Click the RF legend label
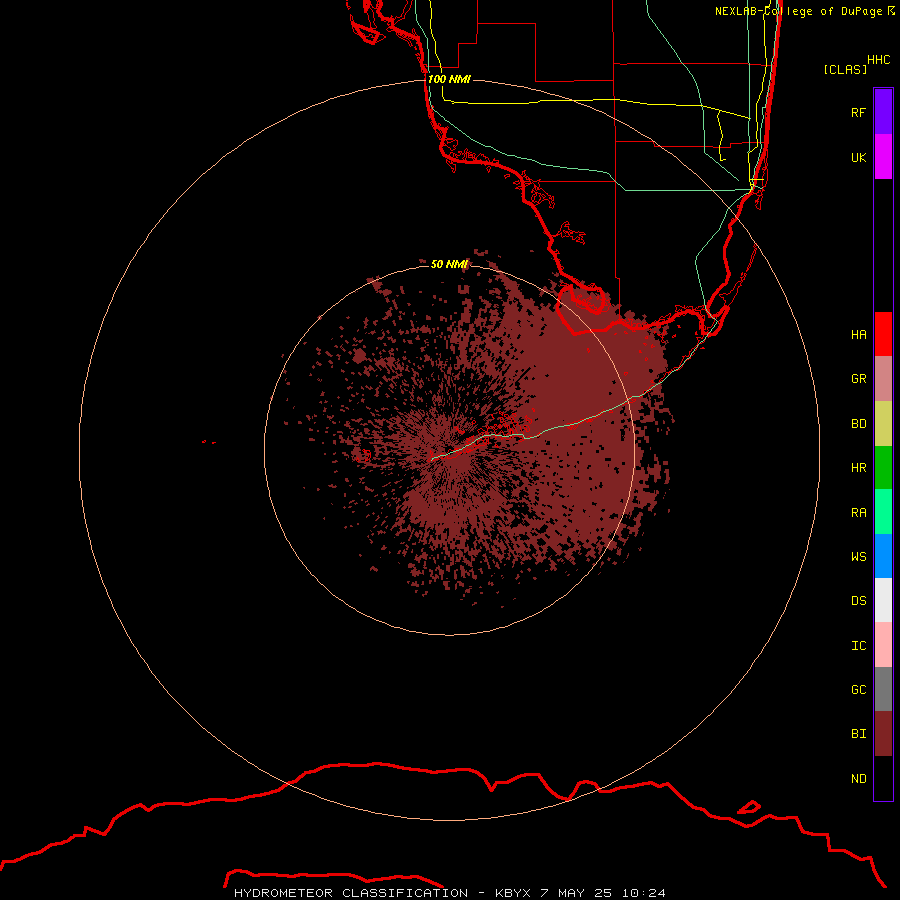The width and height of the screenshot is (900, 900). point(858,112)
